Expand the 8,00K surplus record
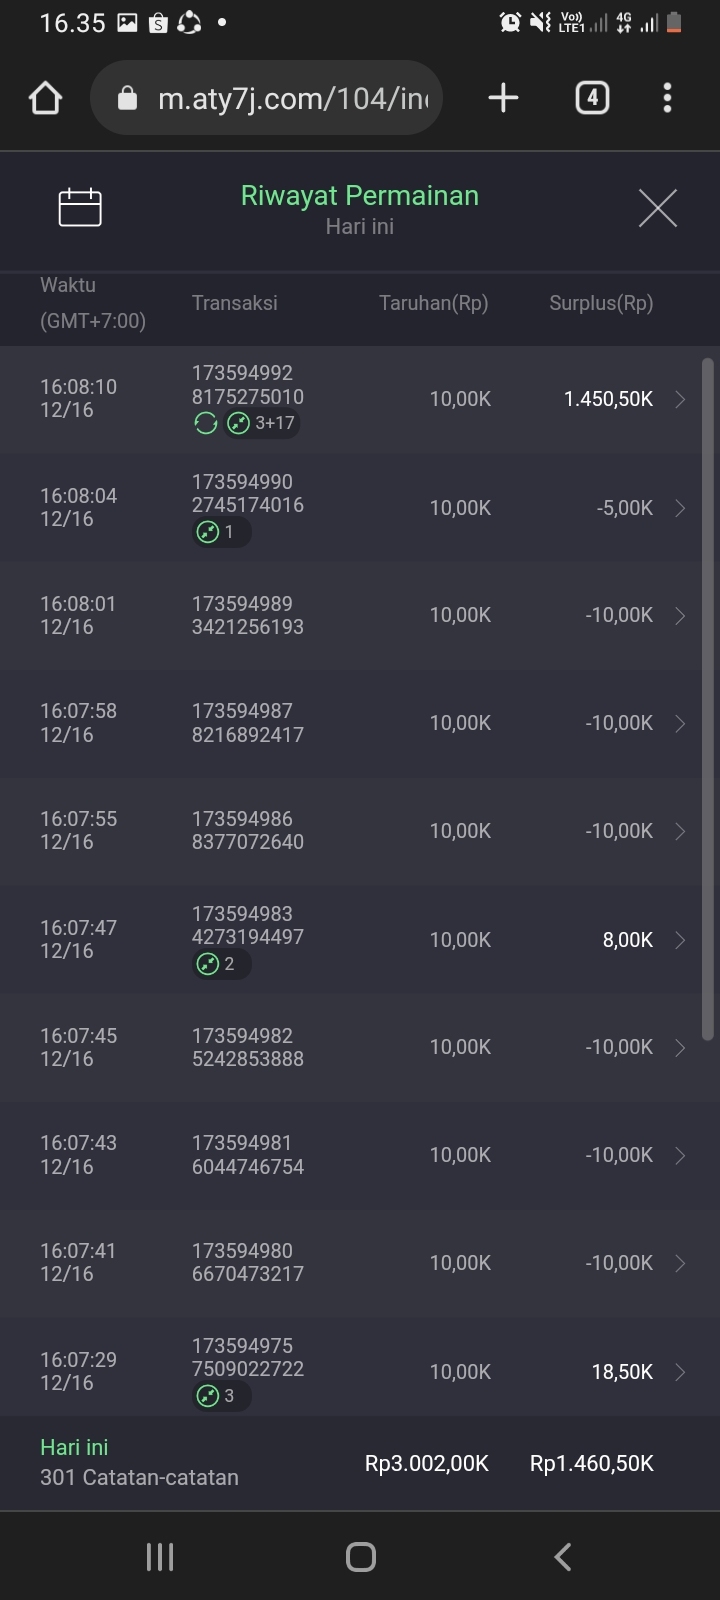The width and height of the screenshot is (720, 1600). 680,940
